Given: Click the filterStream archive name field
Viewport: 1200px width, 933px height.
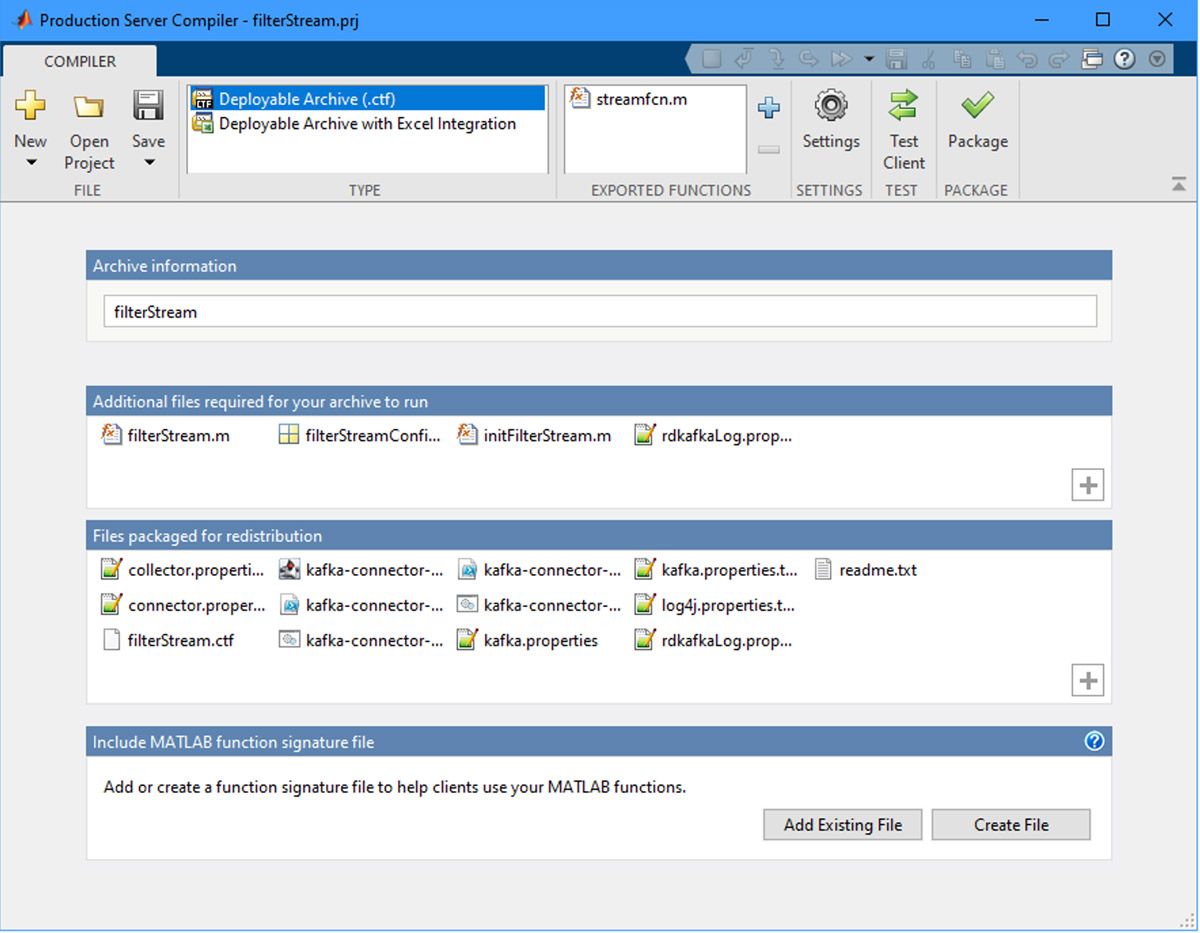Looking at the screenshot, I should click(600, 311).
